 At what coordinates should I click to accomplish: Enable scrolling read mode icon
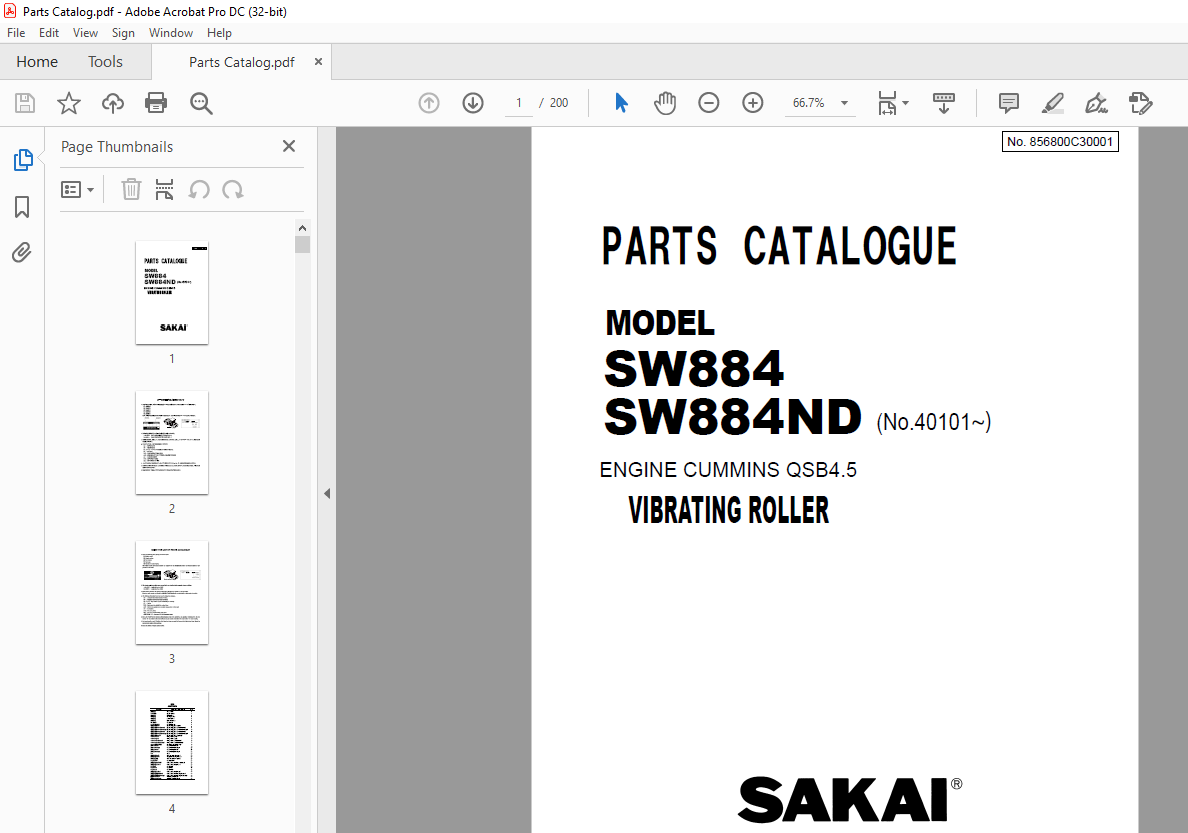coord(943,103)
